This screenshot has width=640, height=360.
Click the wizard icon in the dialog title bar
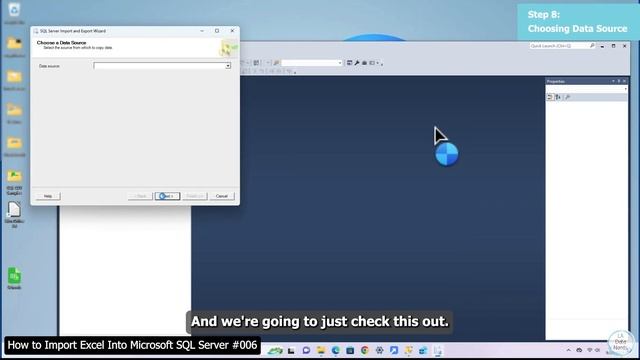pyautogui.click(x=36, y=31)
